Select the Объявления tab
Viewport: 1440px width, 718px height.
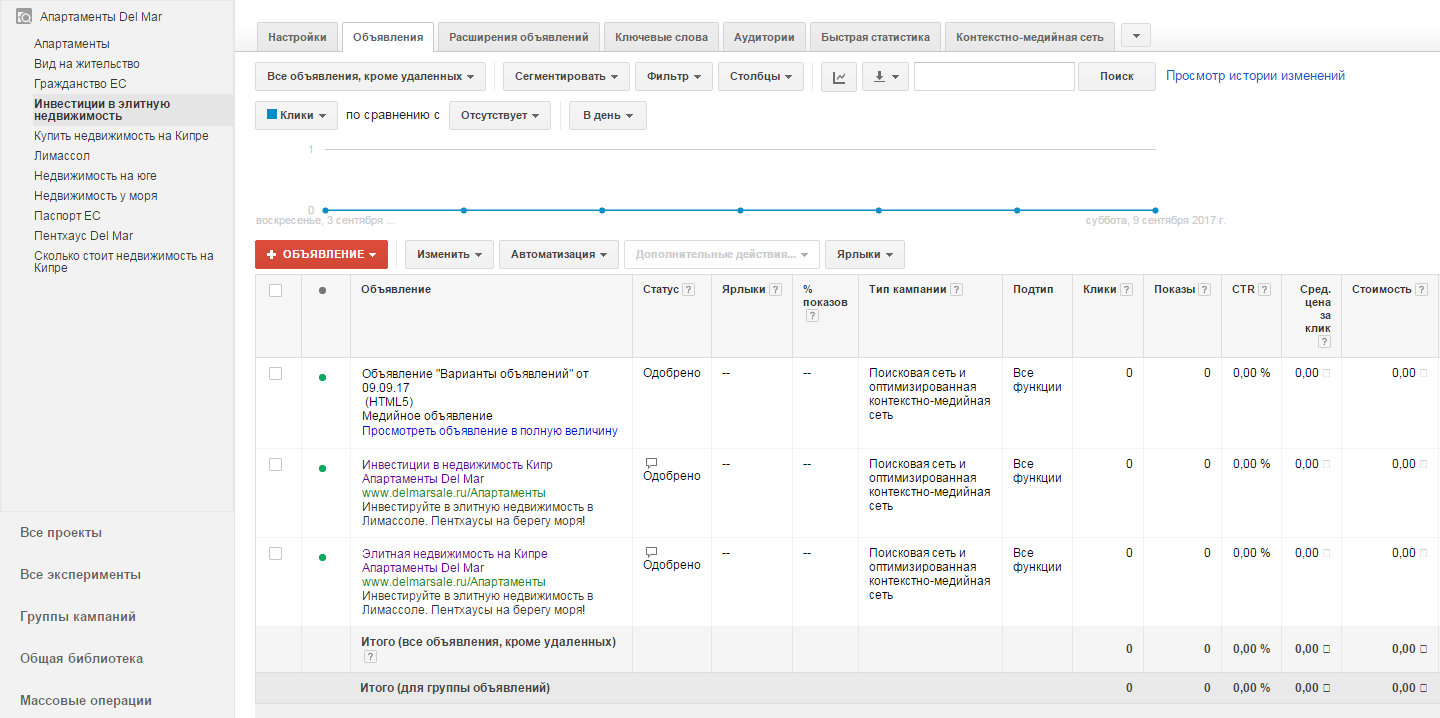click(x=388, y=37)
